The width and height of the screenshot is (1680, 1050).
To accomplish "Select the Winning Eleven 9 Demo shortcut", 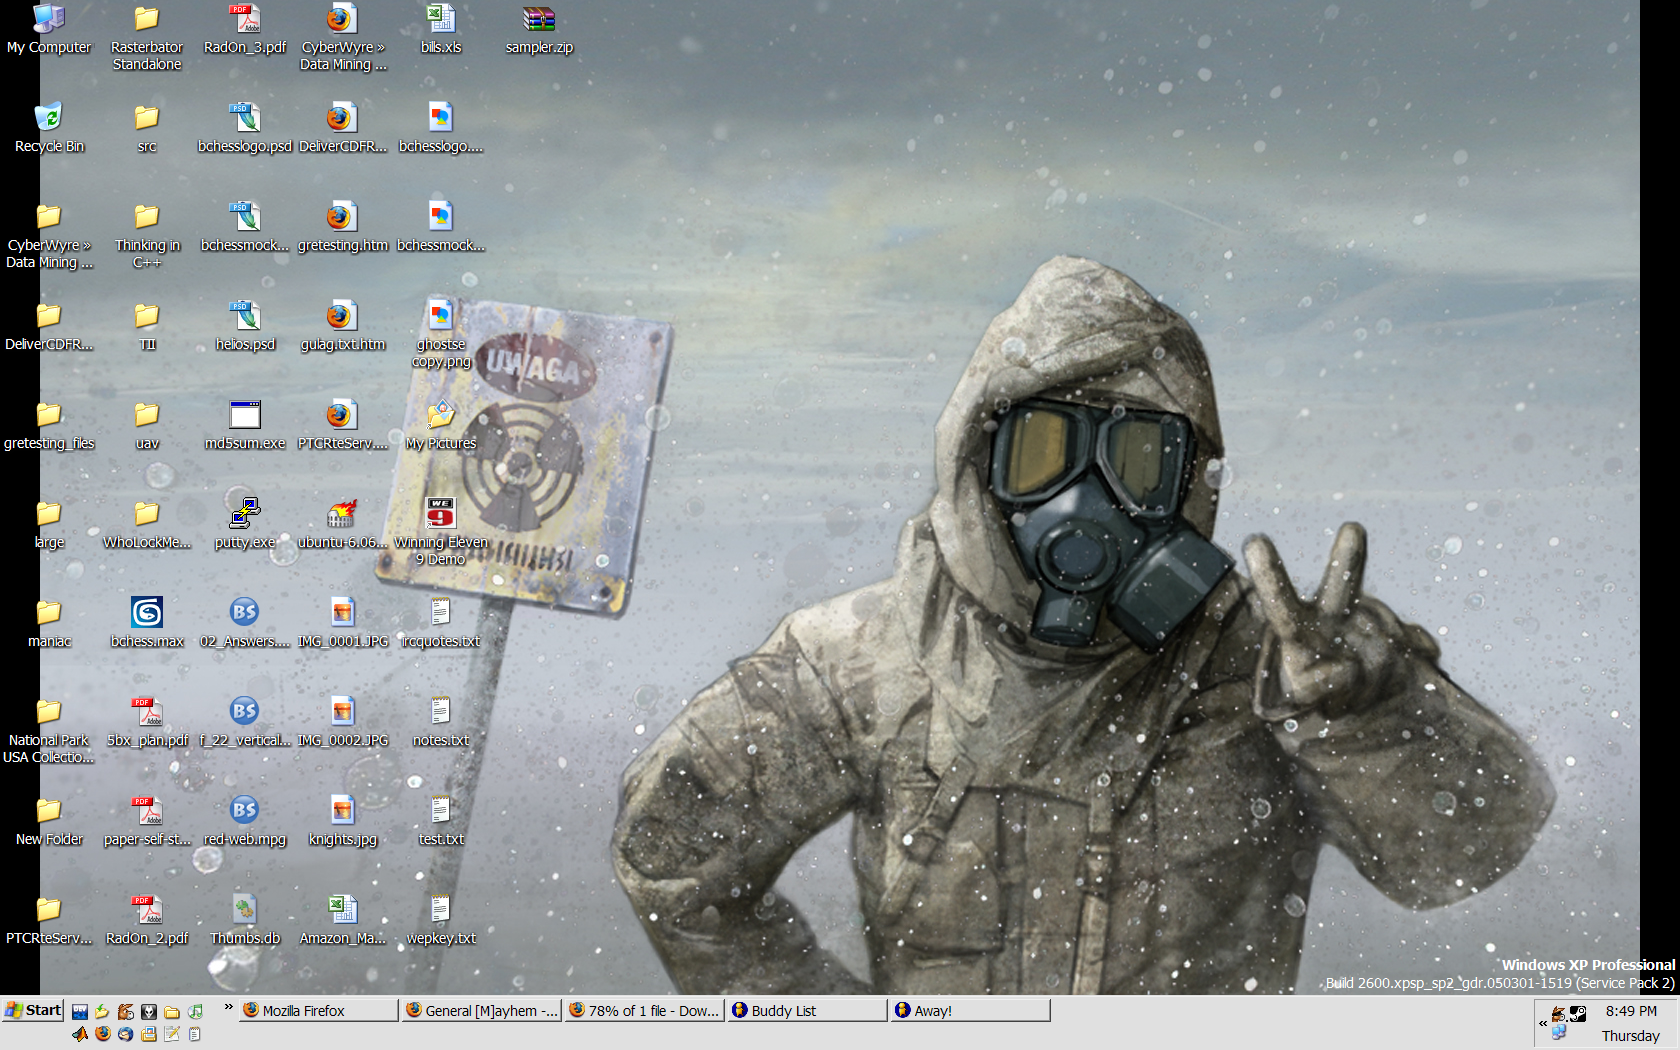I will pyautogui.click(x=441, y=532).
